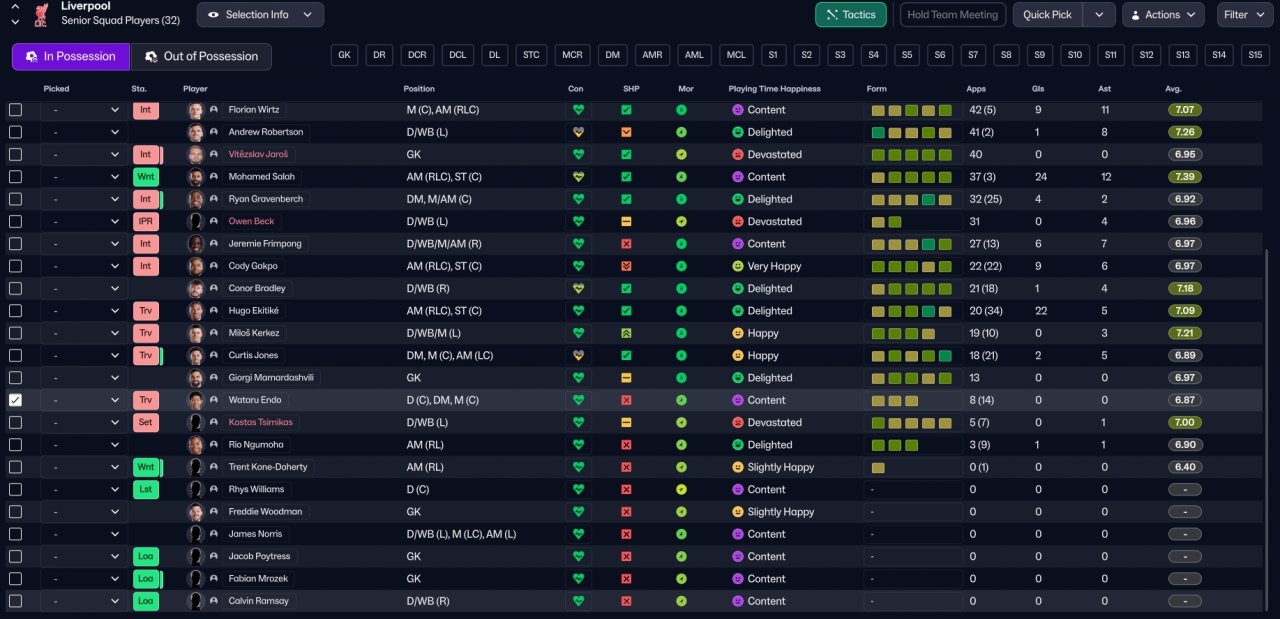Open Ryan Gravenberch's player name link

click(265, 199)
